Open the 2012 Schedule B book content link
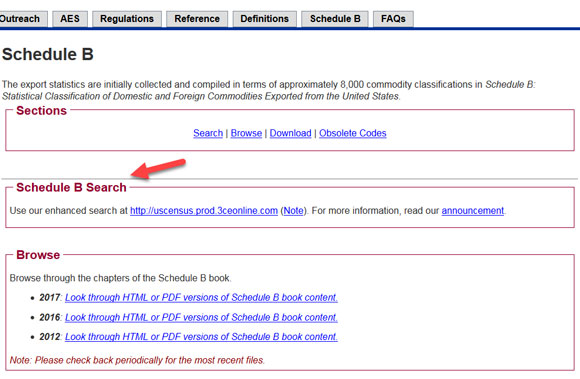580x379 pixels. point(201,337)
